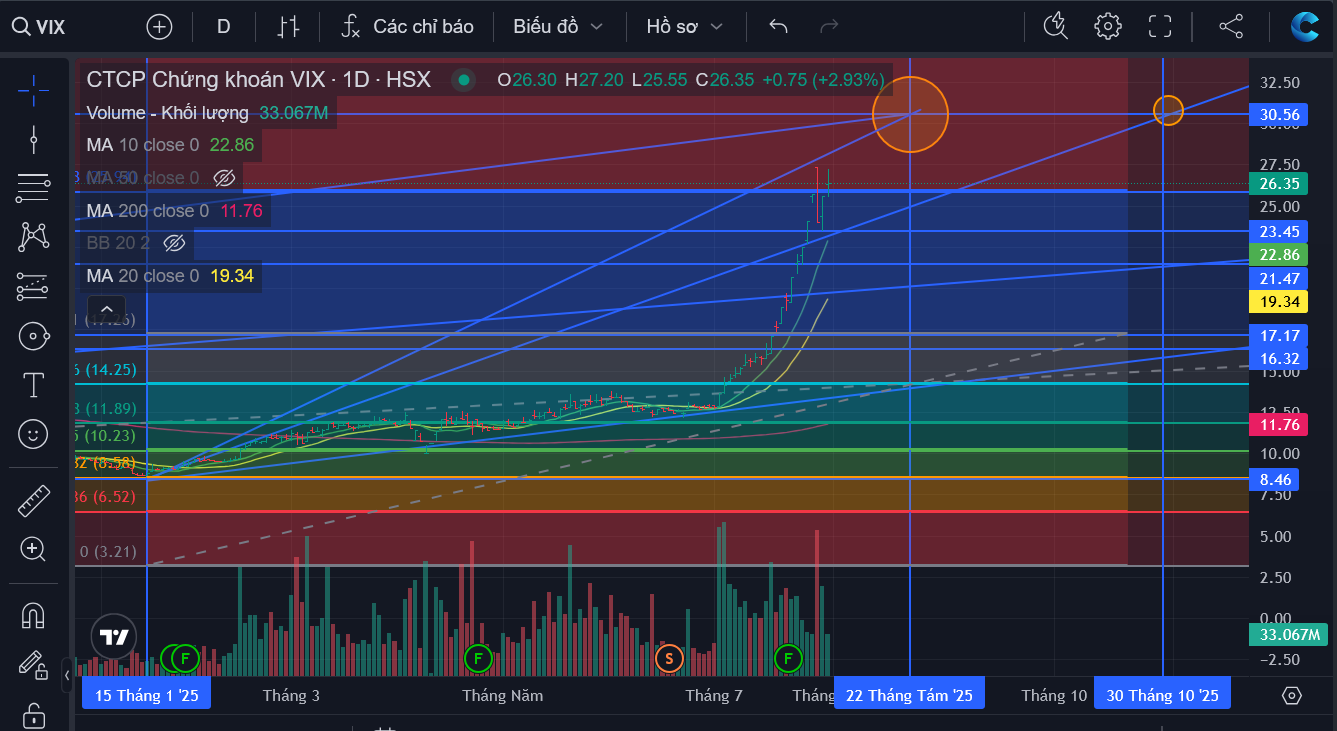
Task: Open the first green F event marker
Action: (184, 658)
